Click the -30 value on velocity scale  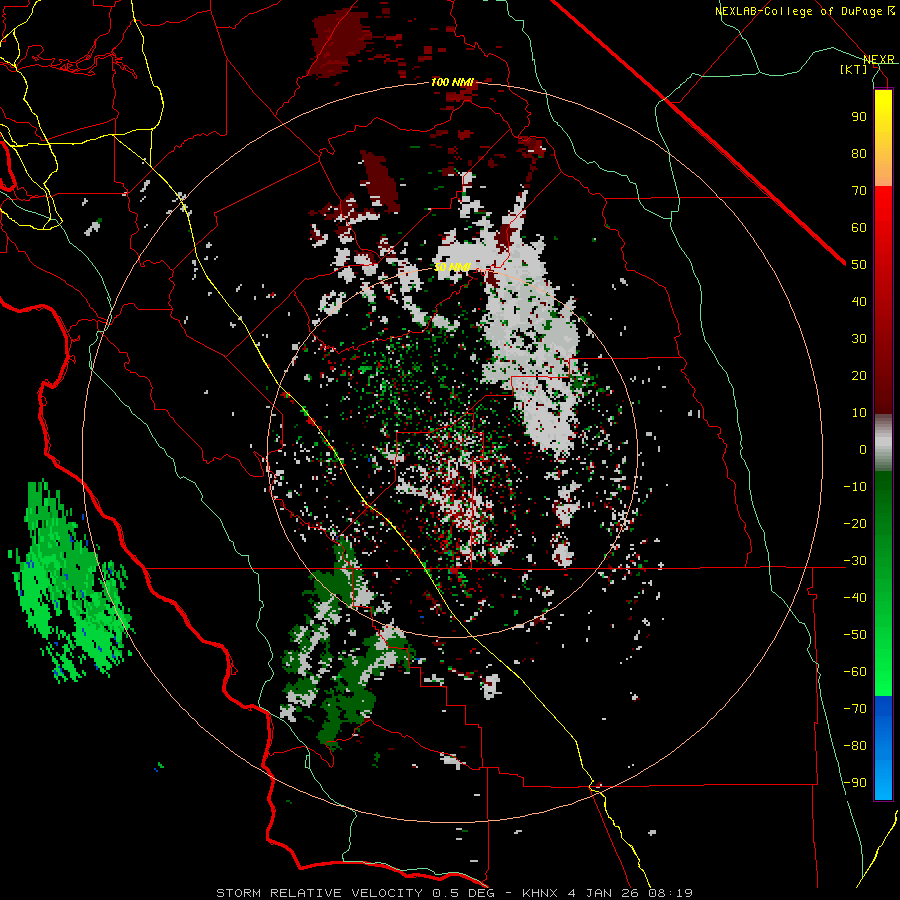click(x=855, y=561)
